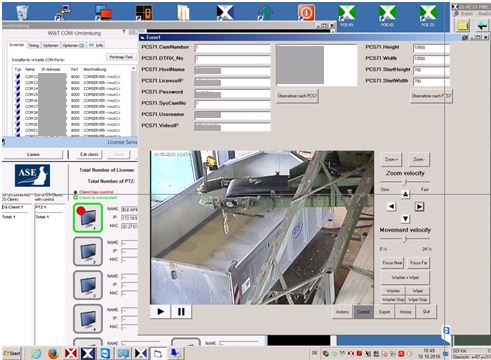The height and width of the screenshot is (360, 491).
Task: Click the Edit clients button
Action: tap(89, 154)
